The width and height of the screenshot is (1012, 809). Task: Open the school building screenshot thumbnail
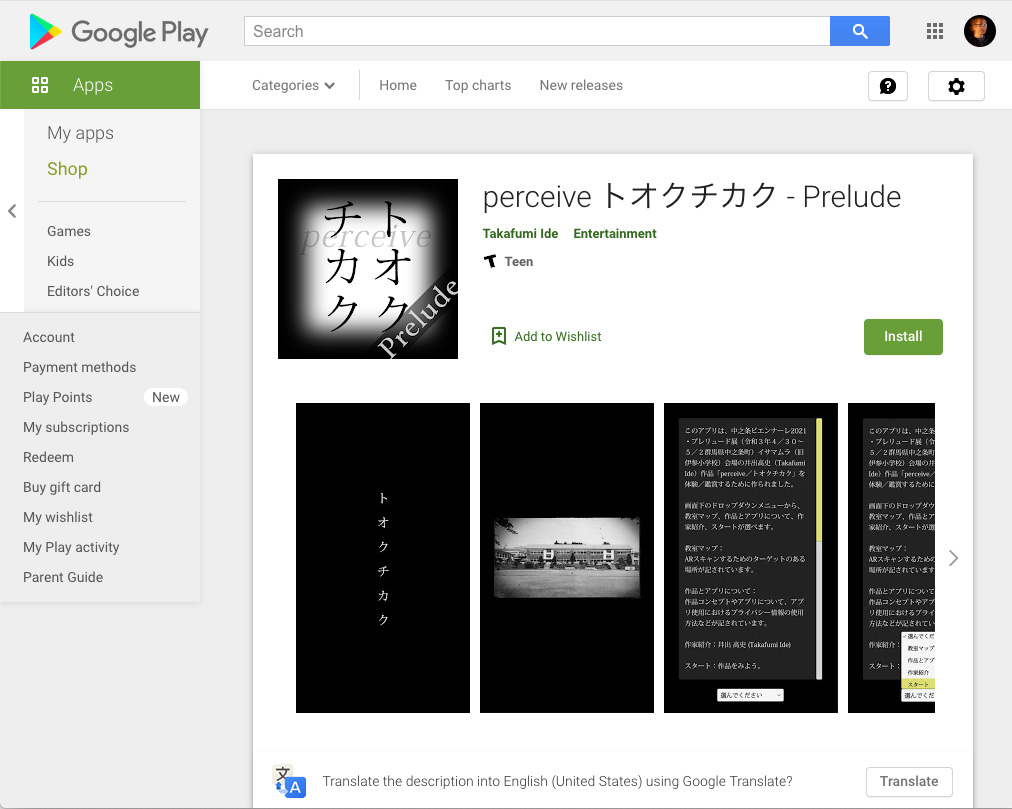click(567, 558)
